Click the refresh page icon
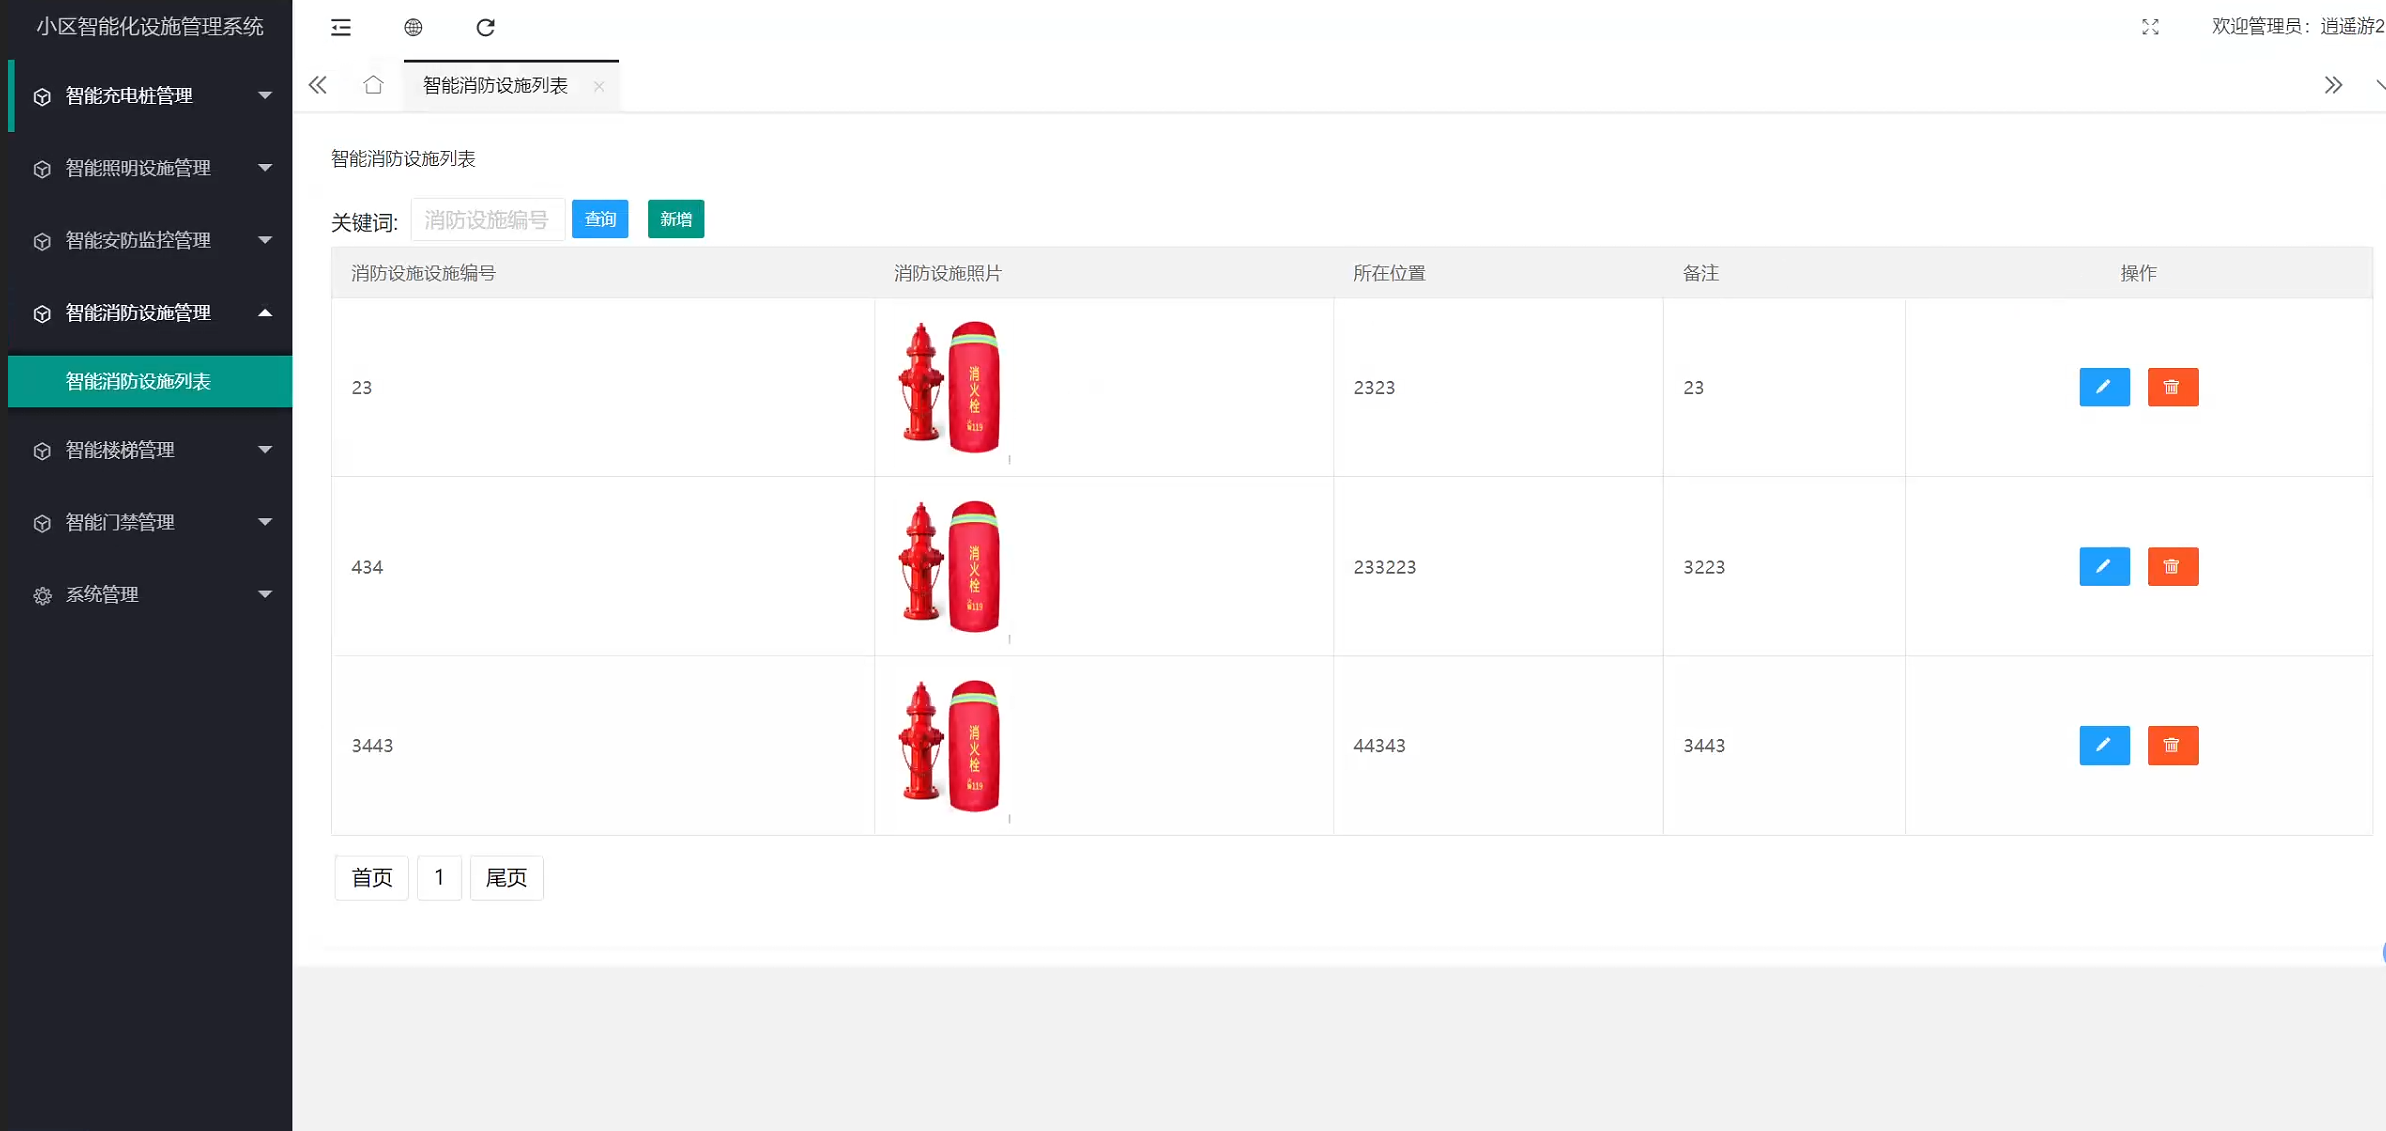2386x1131 pixels. tap(485, 27)
